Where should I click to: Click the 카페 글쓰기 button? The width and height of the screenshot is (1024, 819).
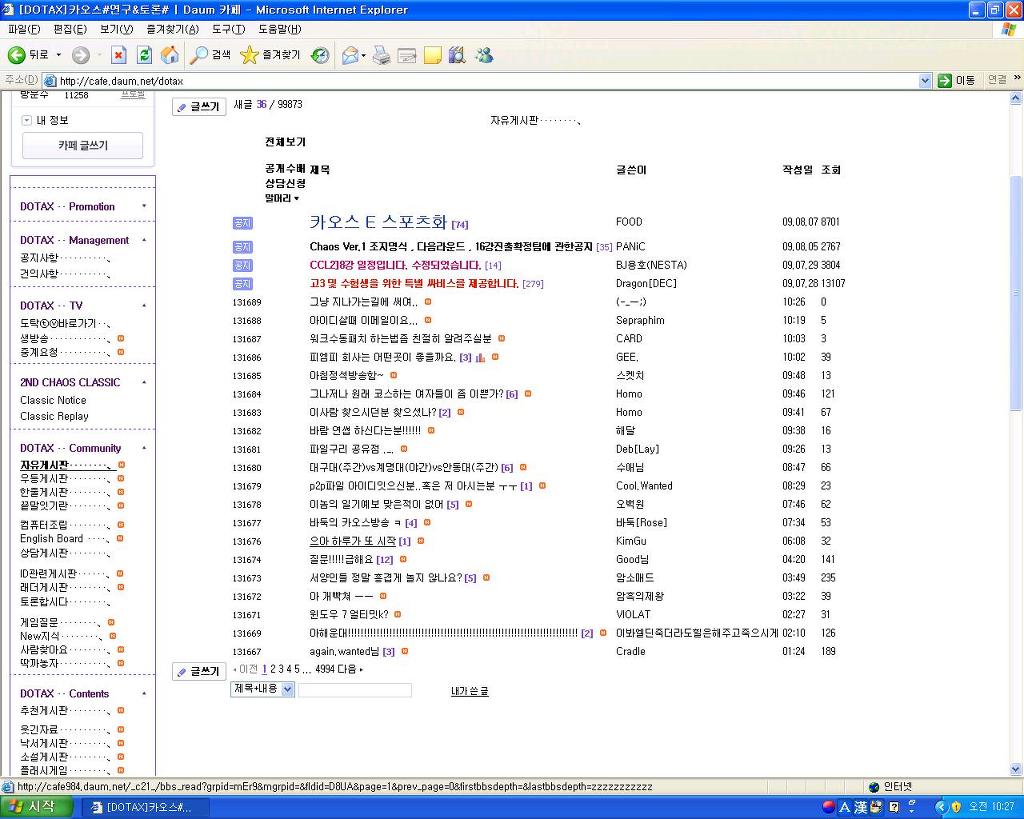click(82, 146)
